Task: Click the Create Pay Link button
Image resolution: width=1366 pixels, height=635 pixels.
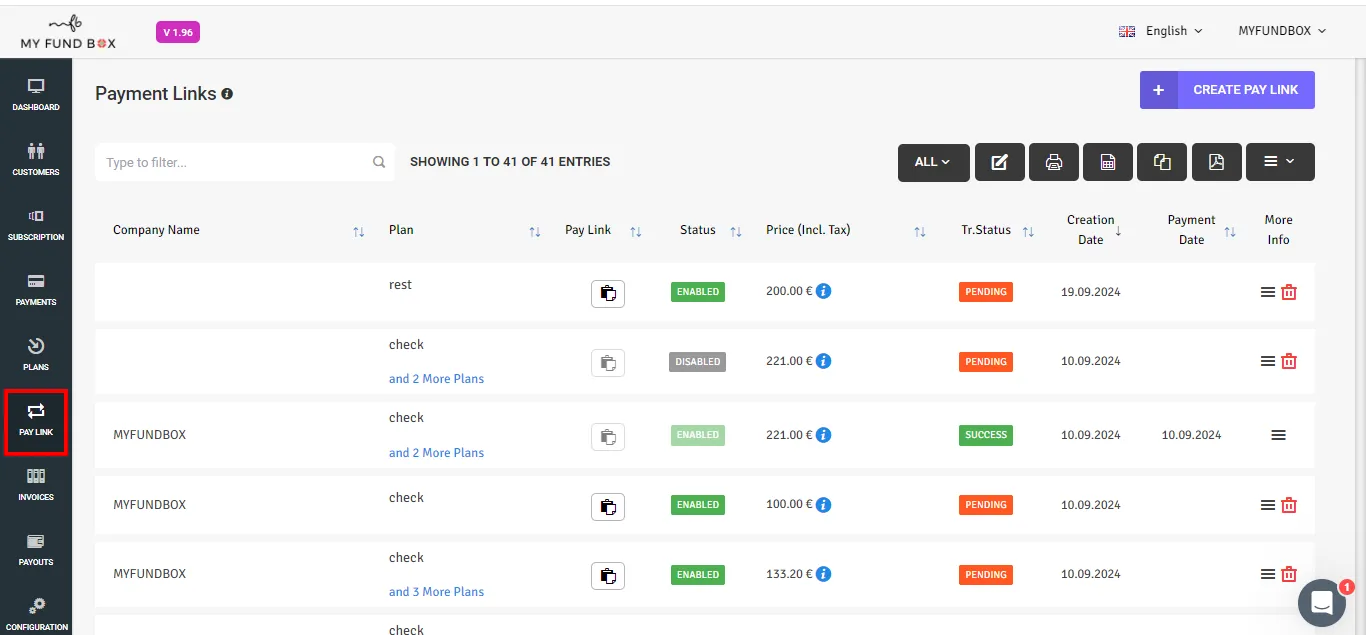Action: pyautogui.click(x=1227, y=90)
